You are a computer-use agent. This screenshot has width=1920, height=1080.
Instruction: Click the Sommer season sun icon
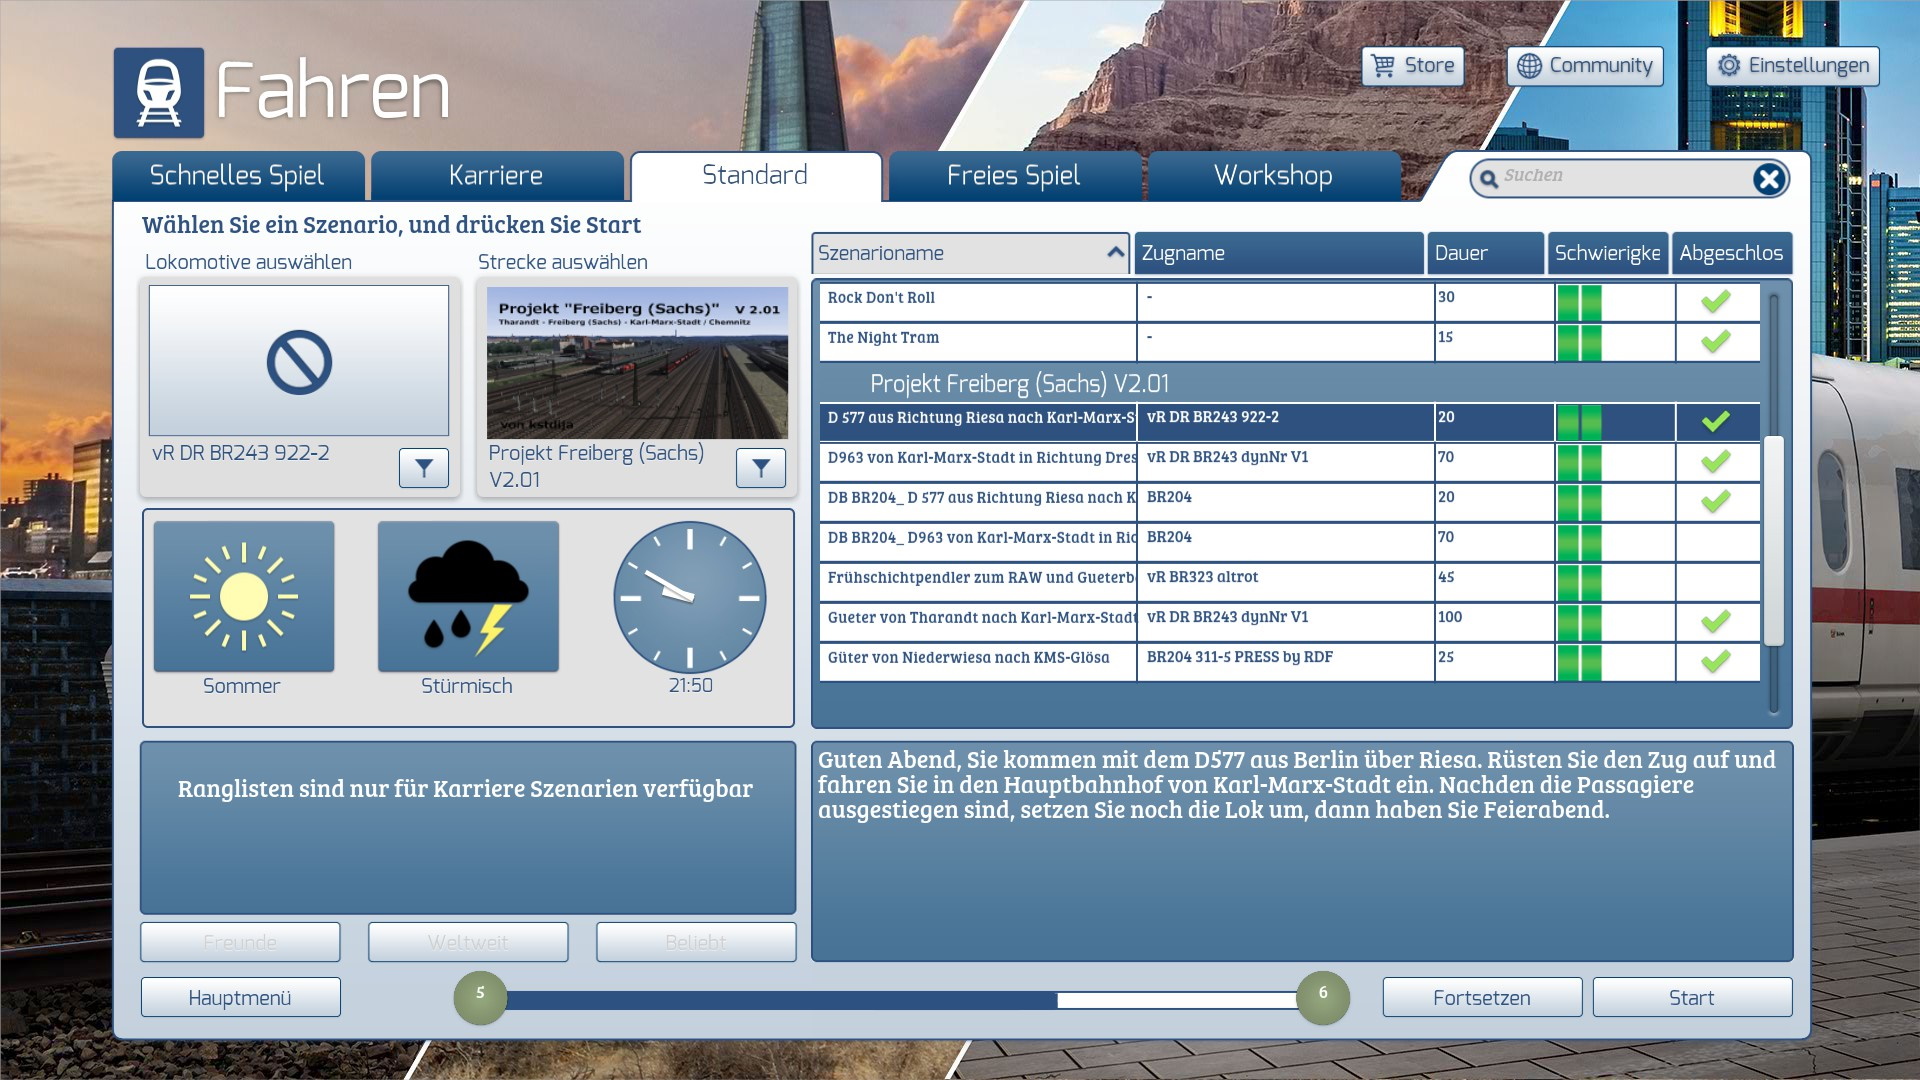pos(244,597)
